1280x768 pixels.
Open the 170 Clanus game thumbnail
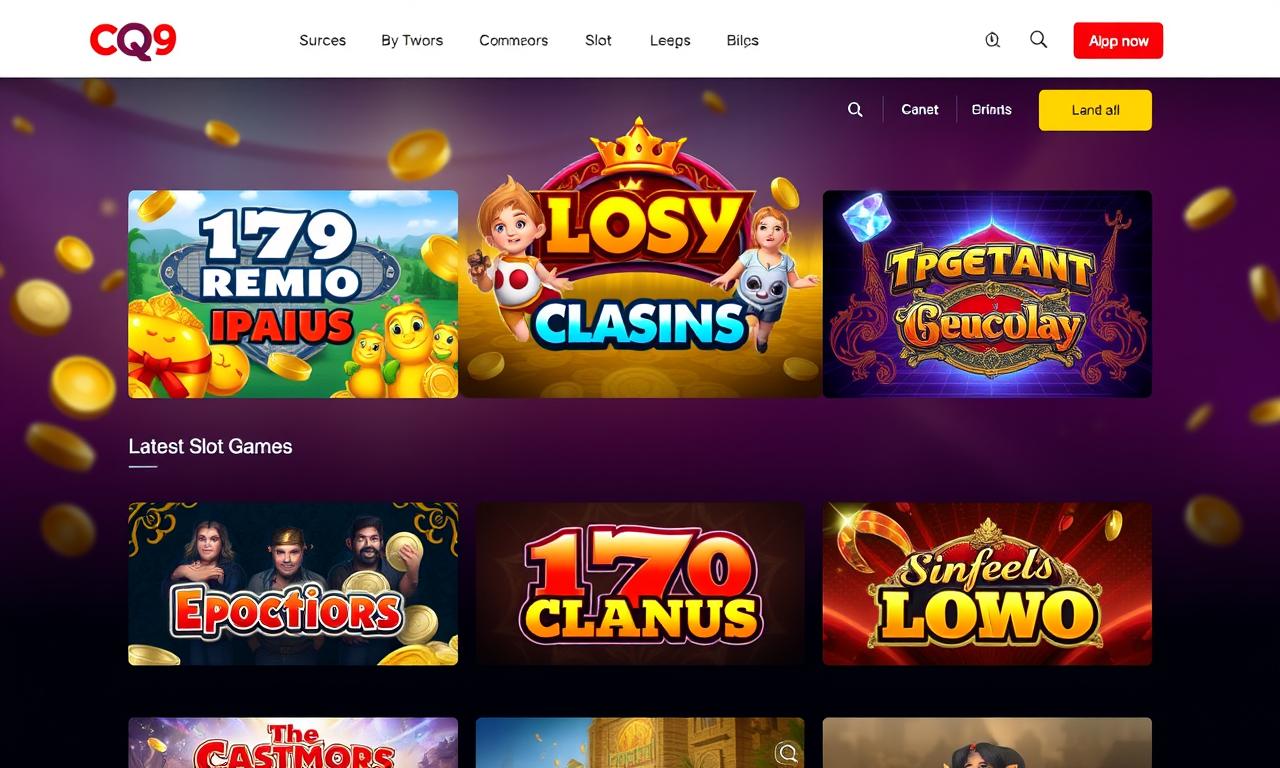[x=640, y=584]
